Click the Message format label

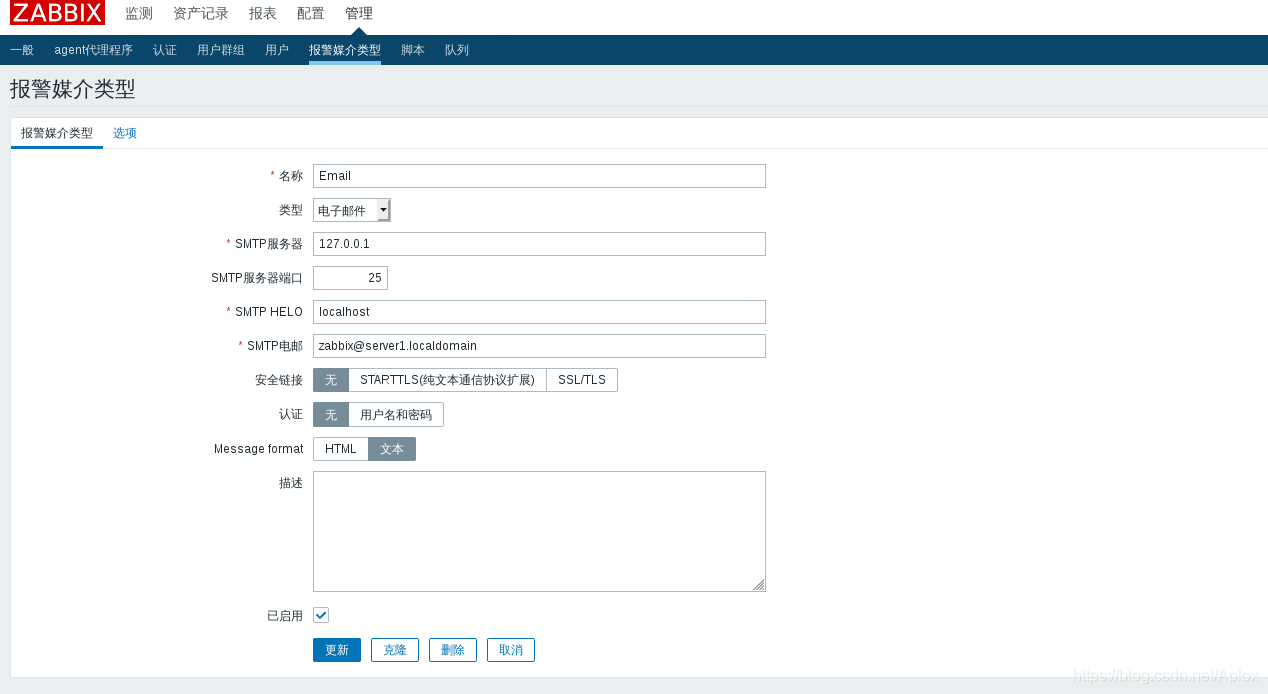click(x=258, y=449)
